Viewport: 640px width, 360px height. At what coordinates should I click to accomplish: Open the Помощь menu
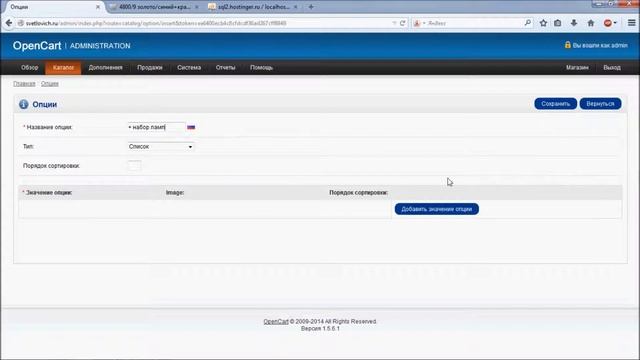261,67
